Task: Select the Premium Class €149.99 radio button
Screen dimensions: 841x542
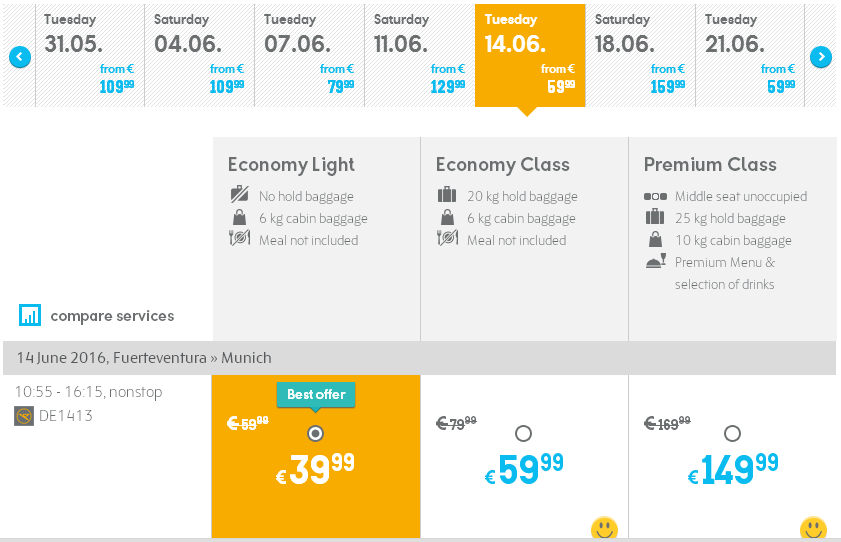Action: pos(732,433)
